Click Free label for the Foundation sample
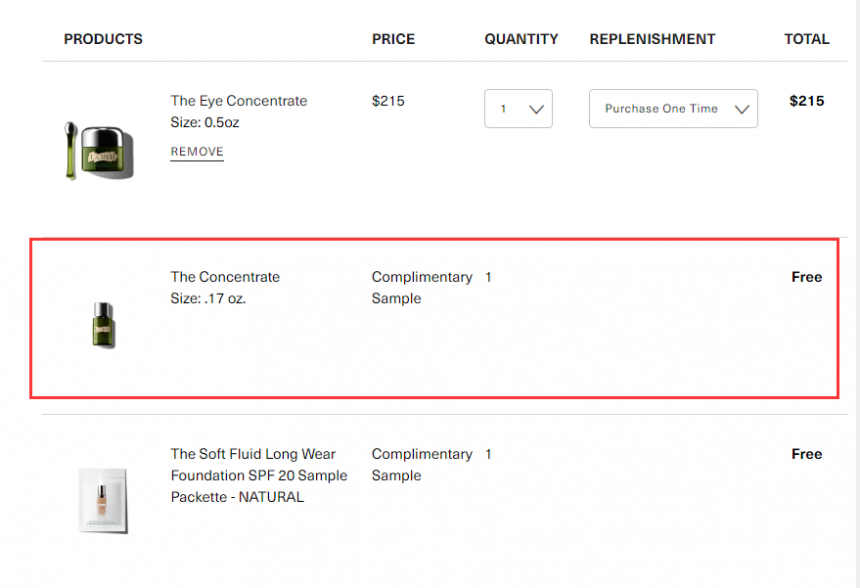Screen dimensions: 860x588 tap(806, 454)
